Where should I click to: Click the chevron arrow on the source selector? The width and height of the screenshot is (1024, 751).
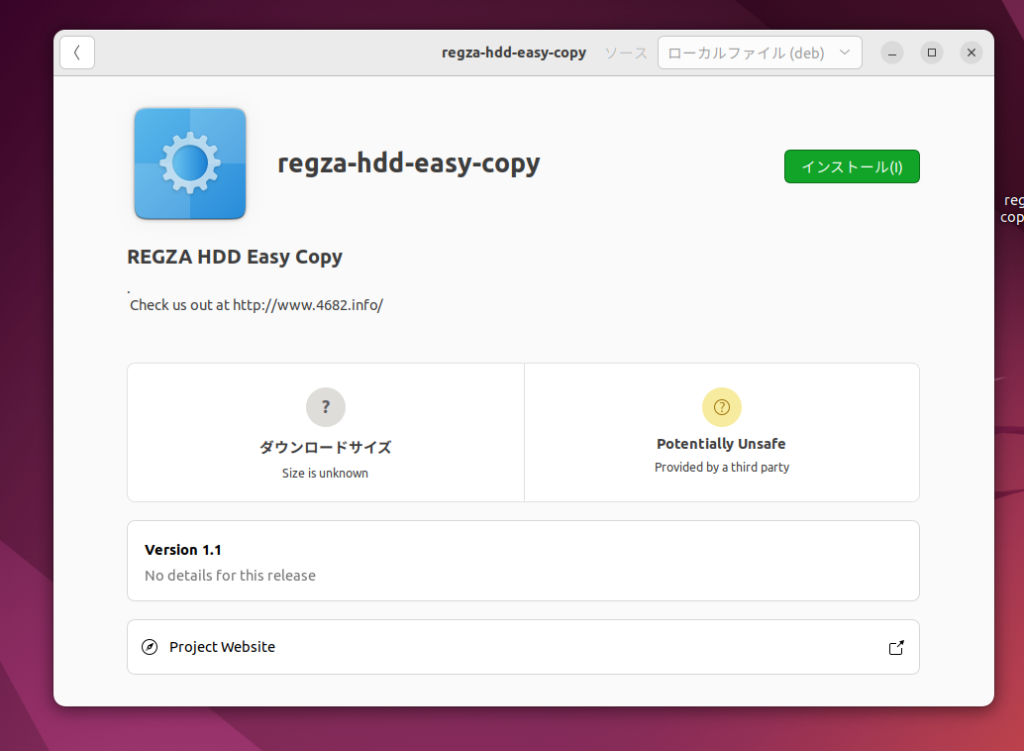pos(844,53)
